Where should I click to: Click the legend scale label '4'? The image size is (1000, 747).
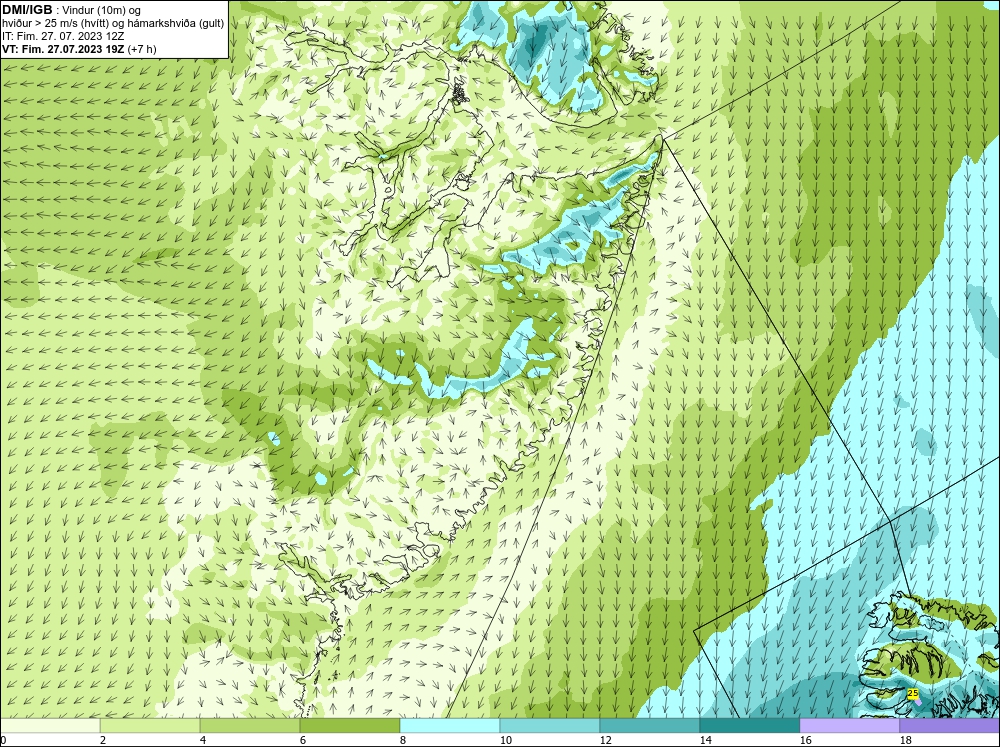point(203,740)
